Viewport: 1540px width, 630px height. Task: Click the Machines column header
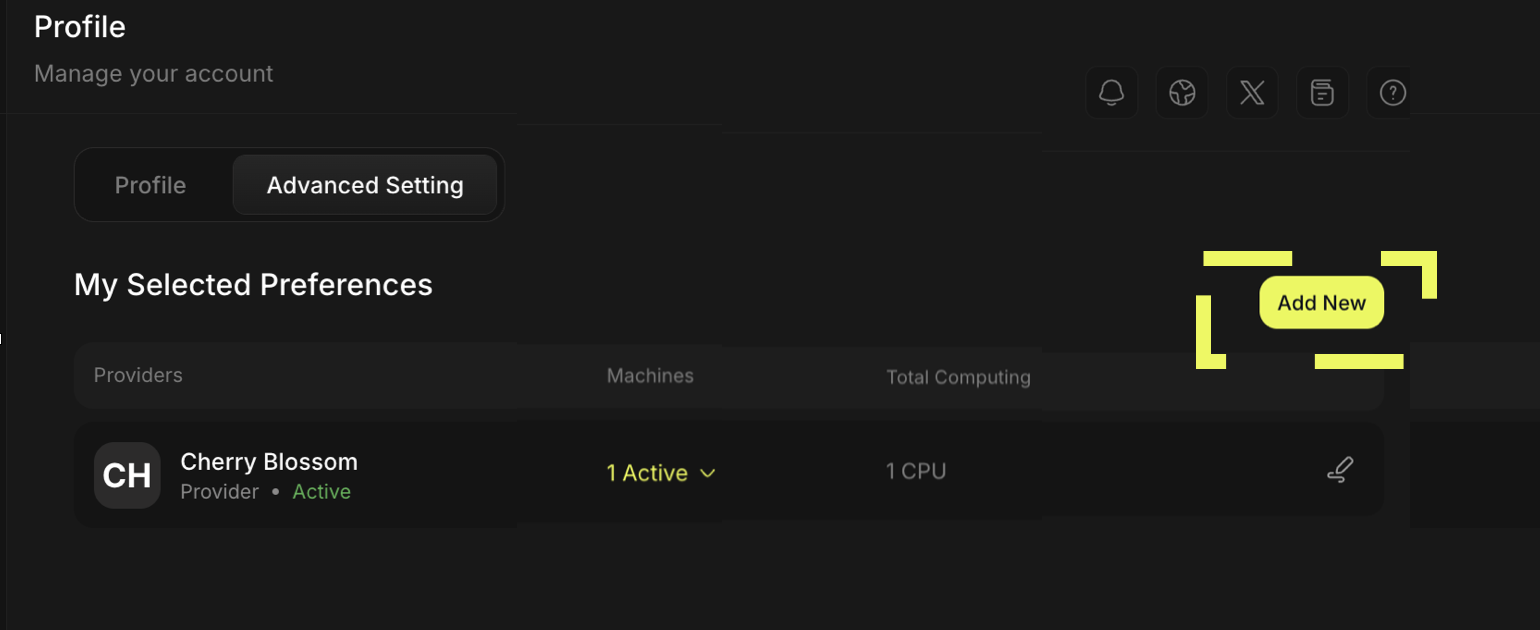pyautogui.click(x=650, y=375)
